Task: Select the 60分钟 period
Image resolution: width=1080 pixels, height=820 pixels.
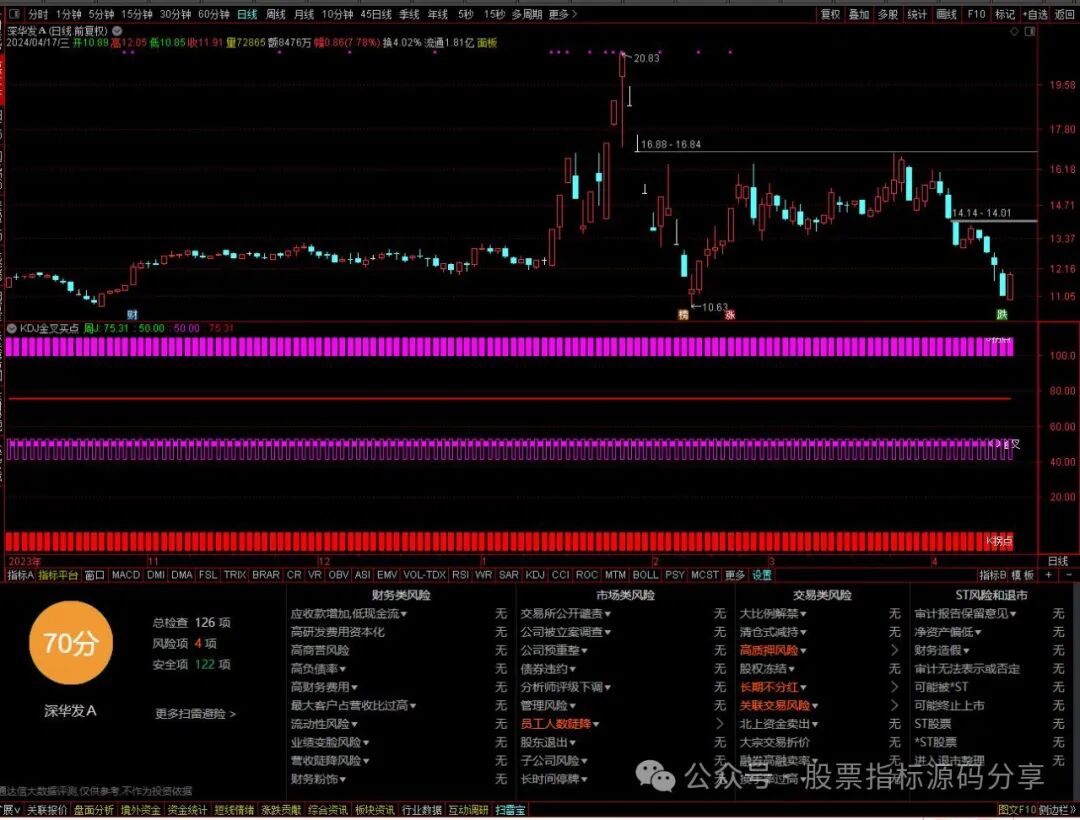Action: click(214, 14)
